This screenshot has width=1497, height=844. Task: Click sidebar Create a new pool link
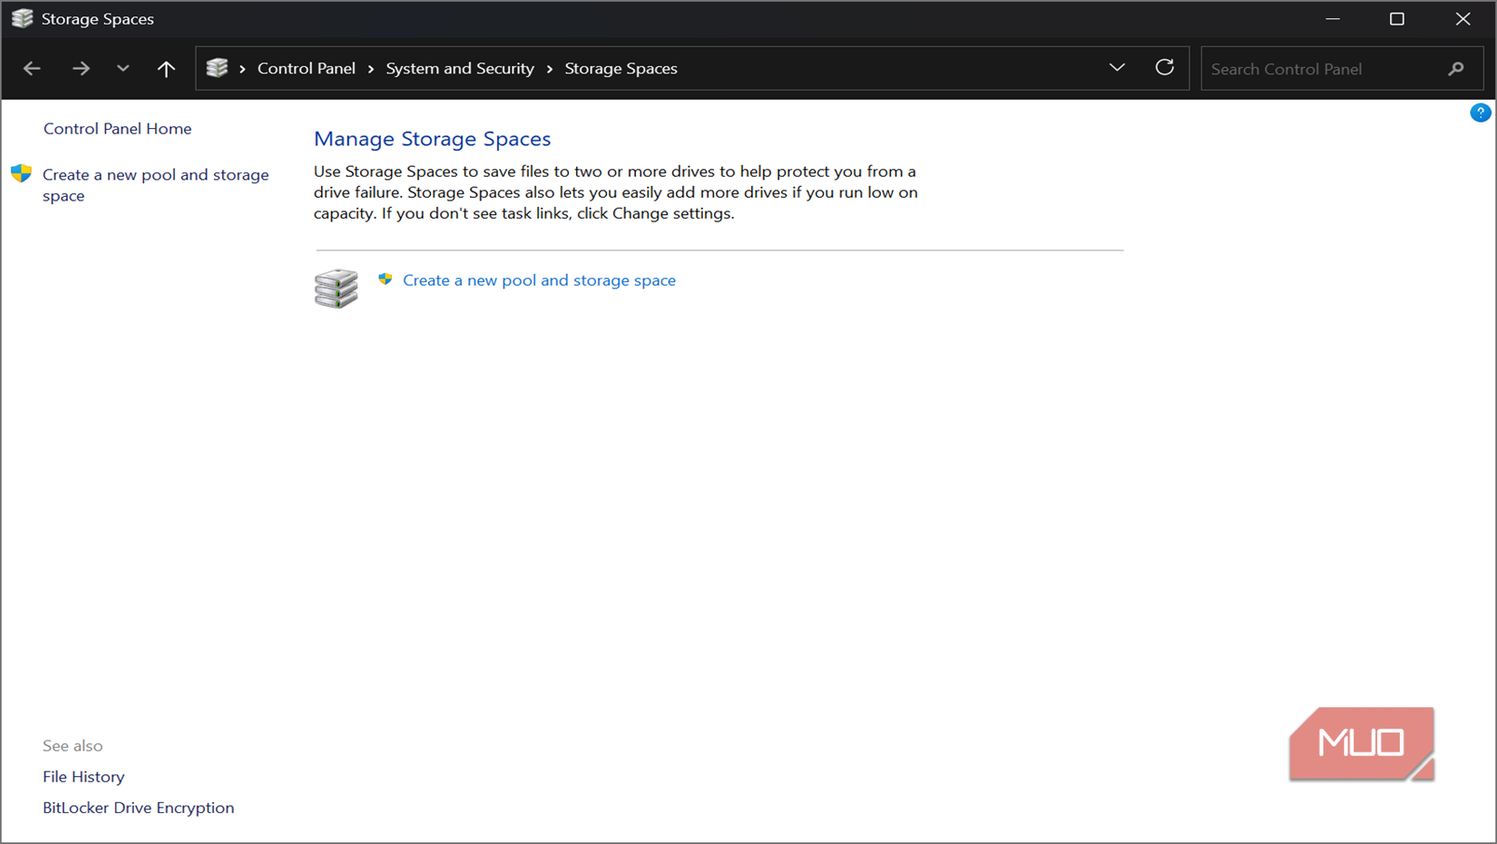tap(156, 185)
